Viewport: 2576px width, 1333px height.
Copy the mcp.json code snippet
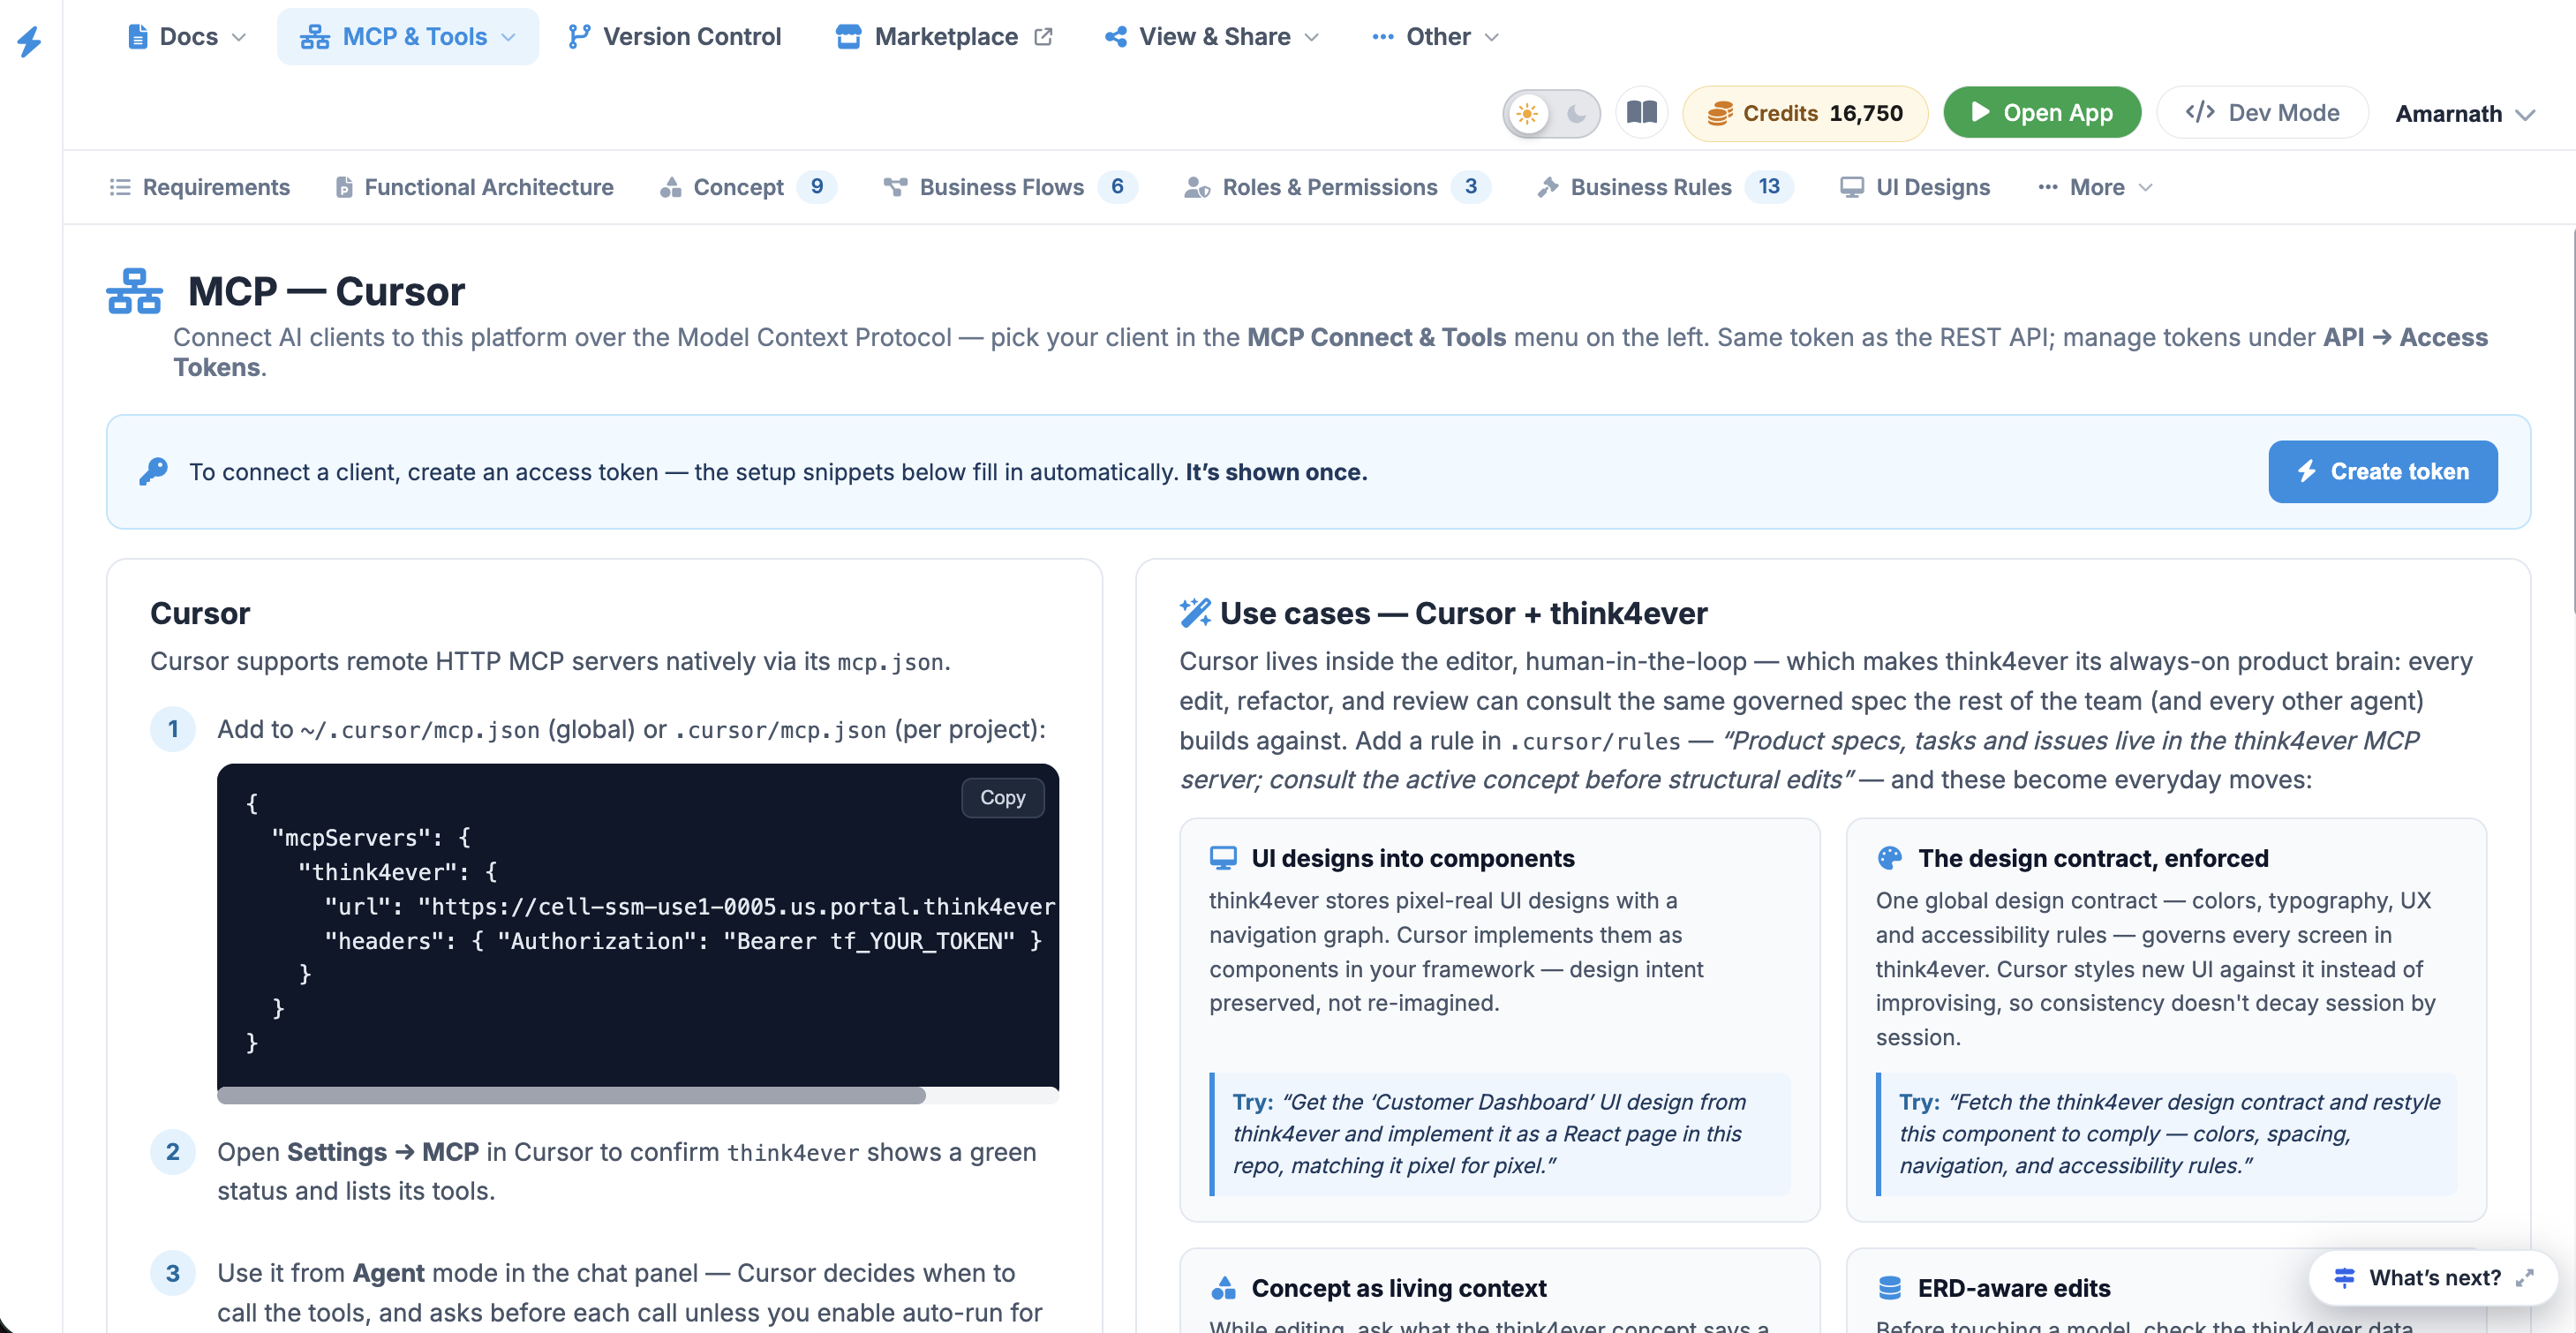[x=1002, y=797]
